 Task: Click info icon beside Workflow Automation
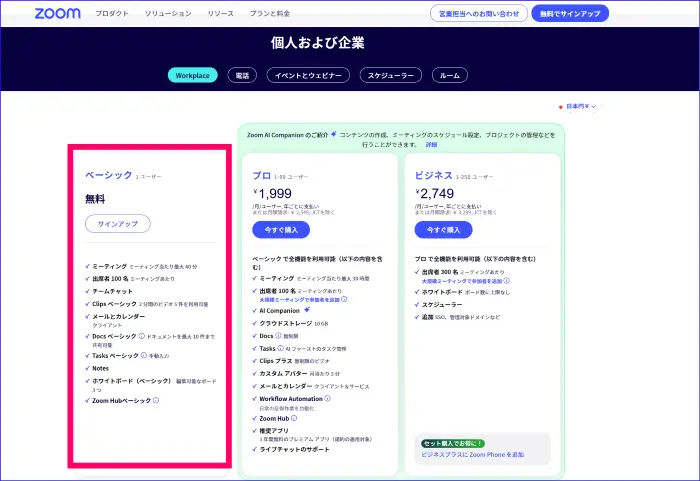[x=327, y=398]
